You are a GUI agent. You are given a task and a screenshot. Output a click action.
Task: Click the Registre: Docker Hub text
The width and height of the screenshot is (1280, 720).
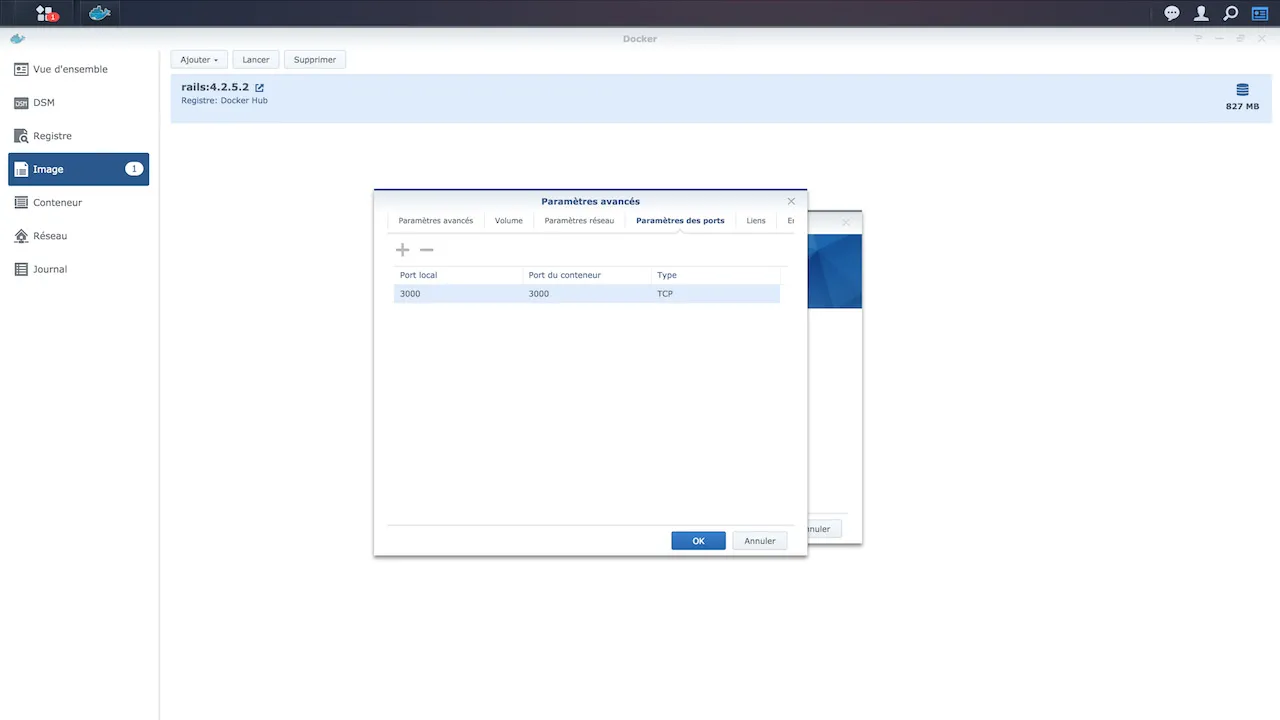[x=224, y=101]
